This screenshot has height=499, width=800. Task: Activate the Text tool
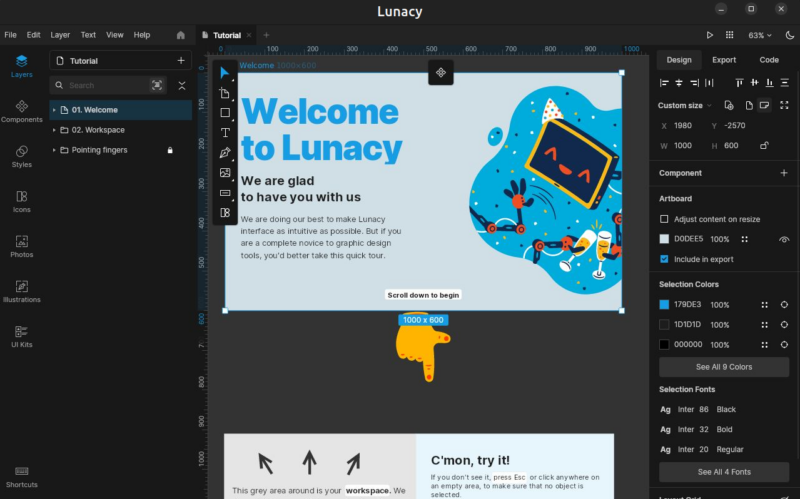(224, 133)
